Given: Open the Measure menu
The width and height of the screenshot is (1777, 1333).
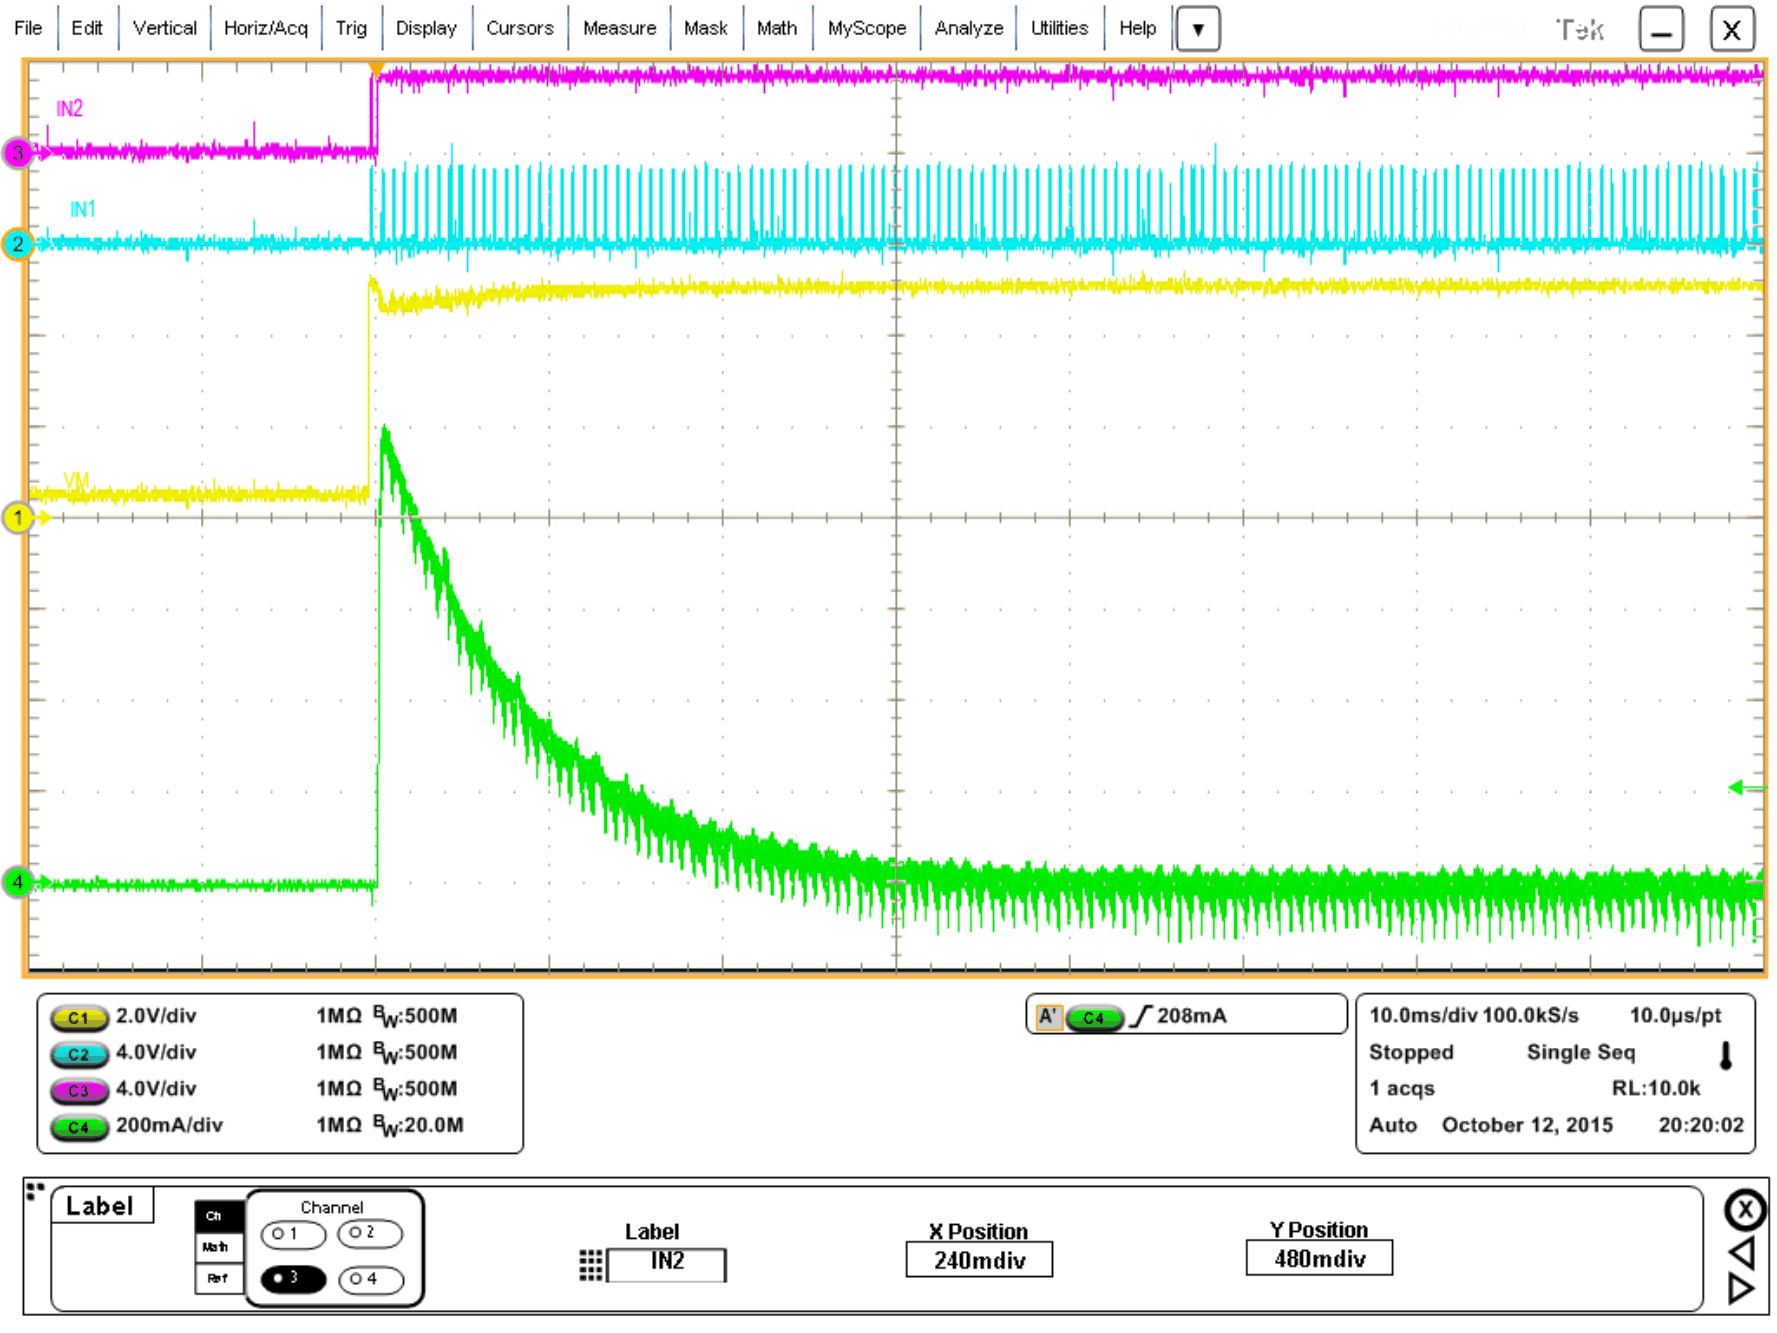Looking at the screenshot, I should 618,28.
